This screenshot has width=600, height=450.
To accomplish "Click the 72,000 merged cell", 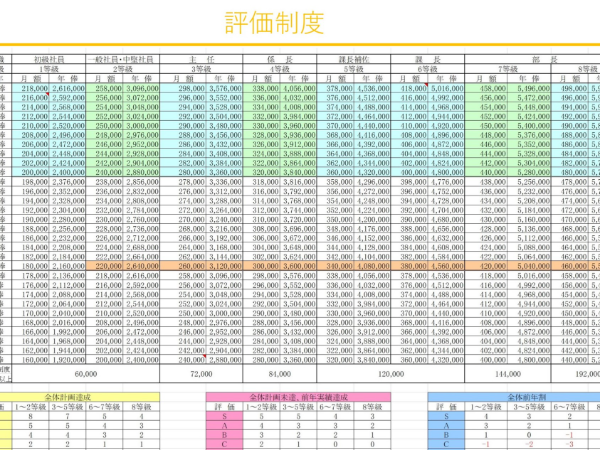I will [201, 374].
